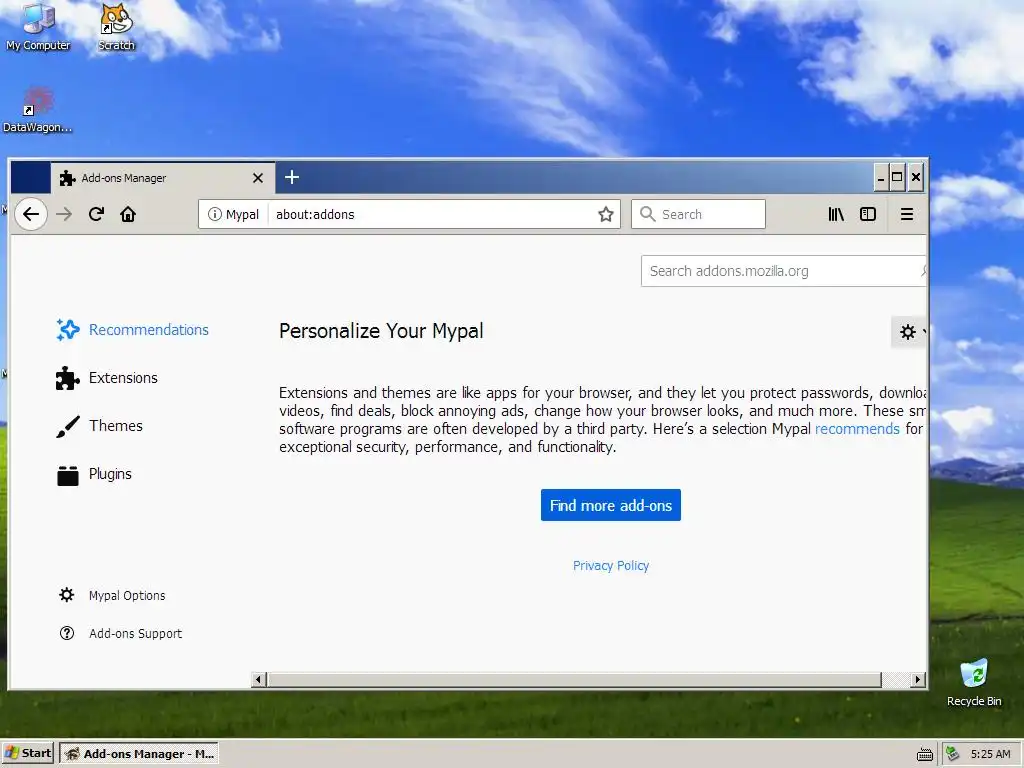Click the keyboard tray icon
Screen dimensions: 1024x768
coord(925,754)
